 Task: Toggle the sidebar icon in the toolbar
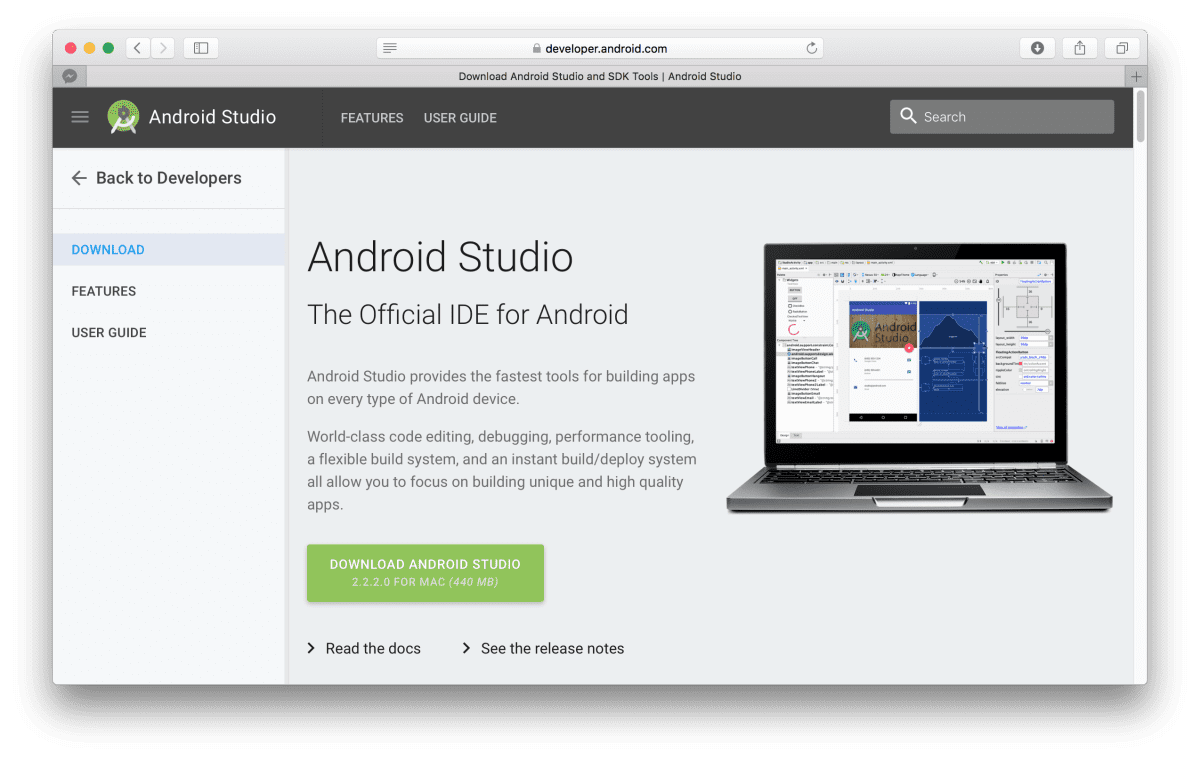[200, 47]
